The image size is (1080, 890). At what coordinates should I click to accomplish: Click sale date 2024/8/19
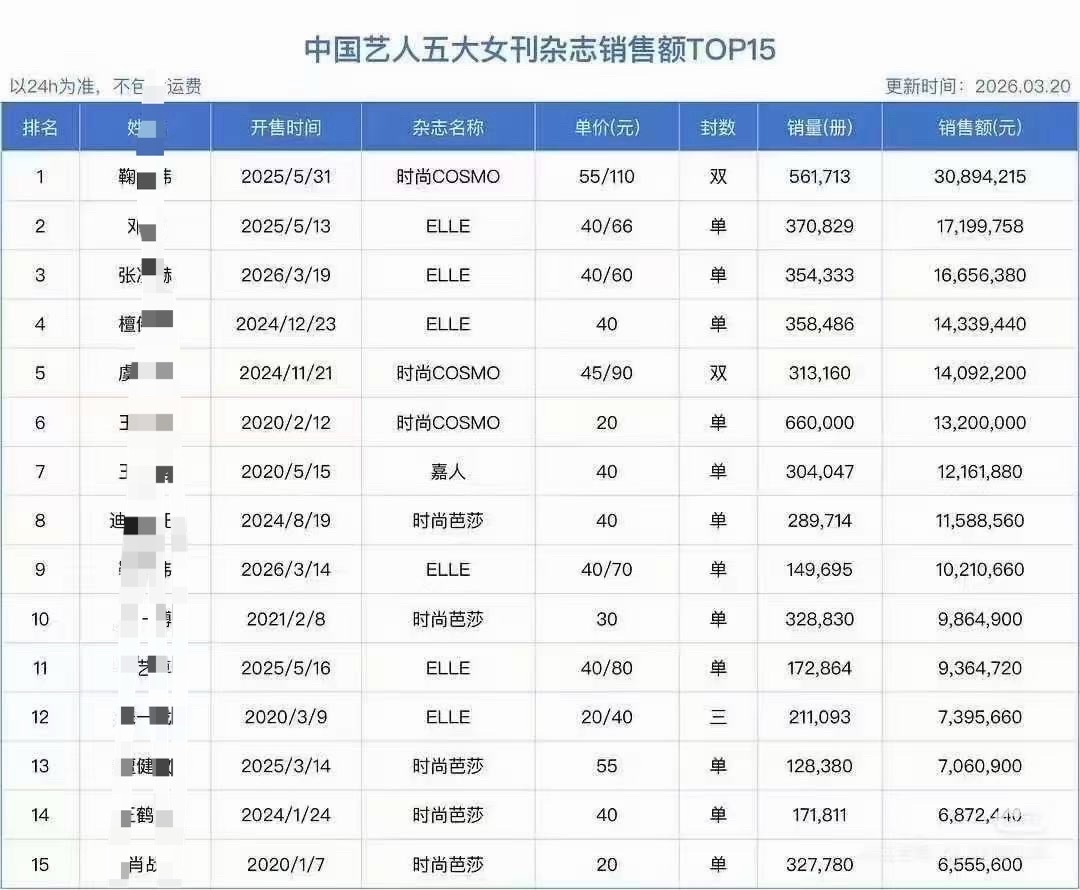286,520
